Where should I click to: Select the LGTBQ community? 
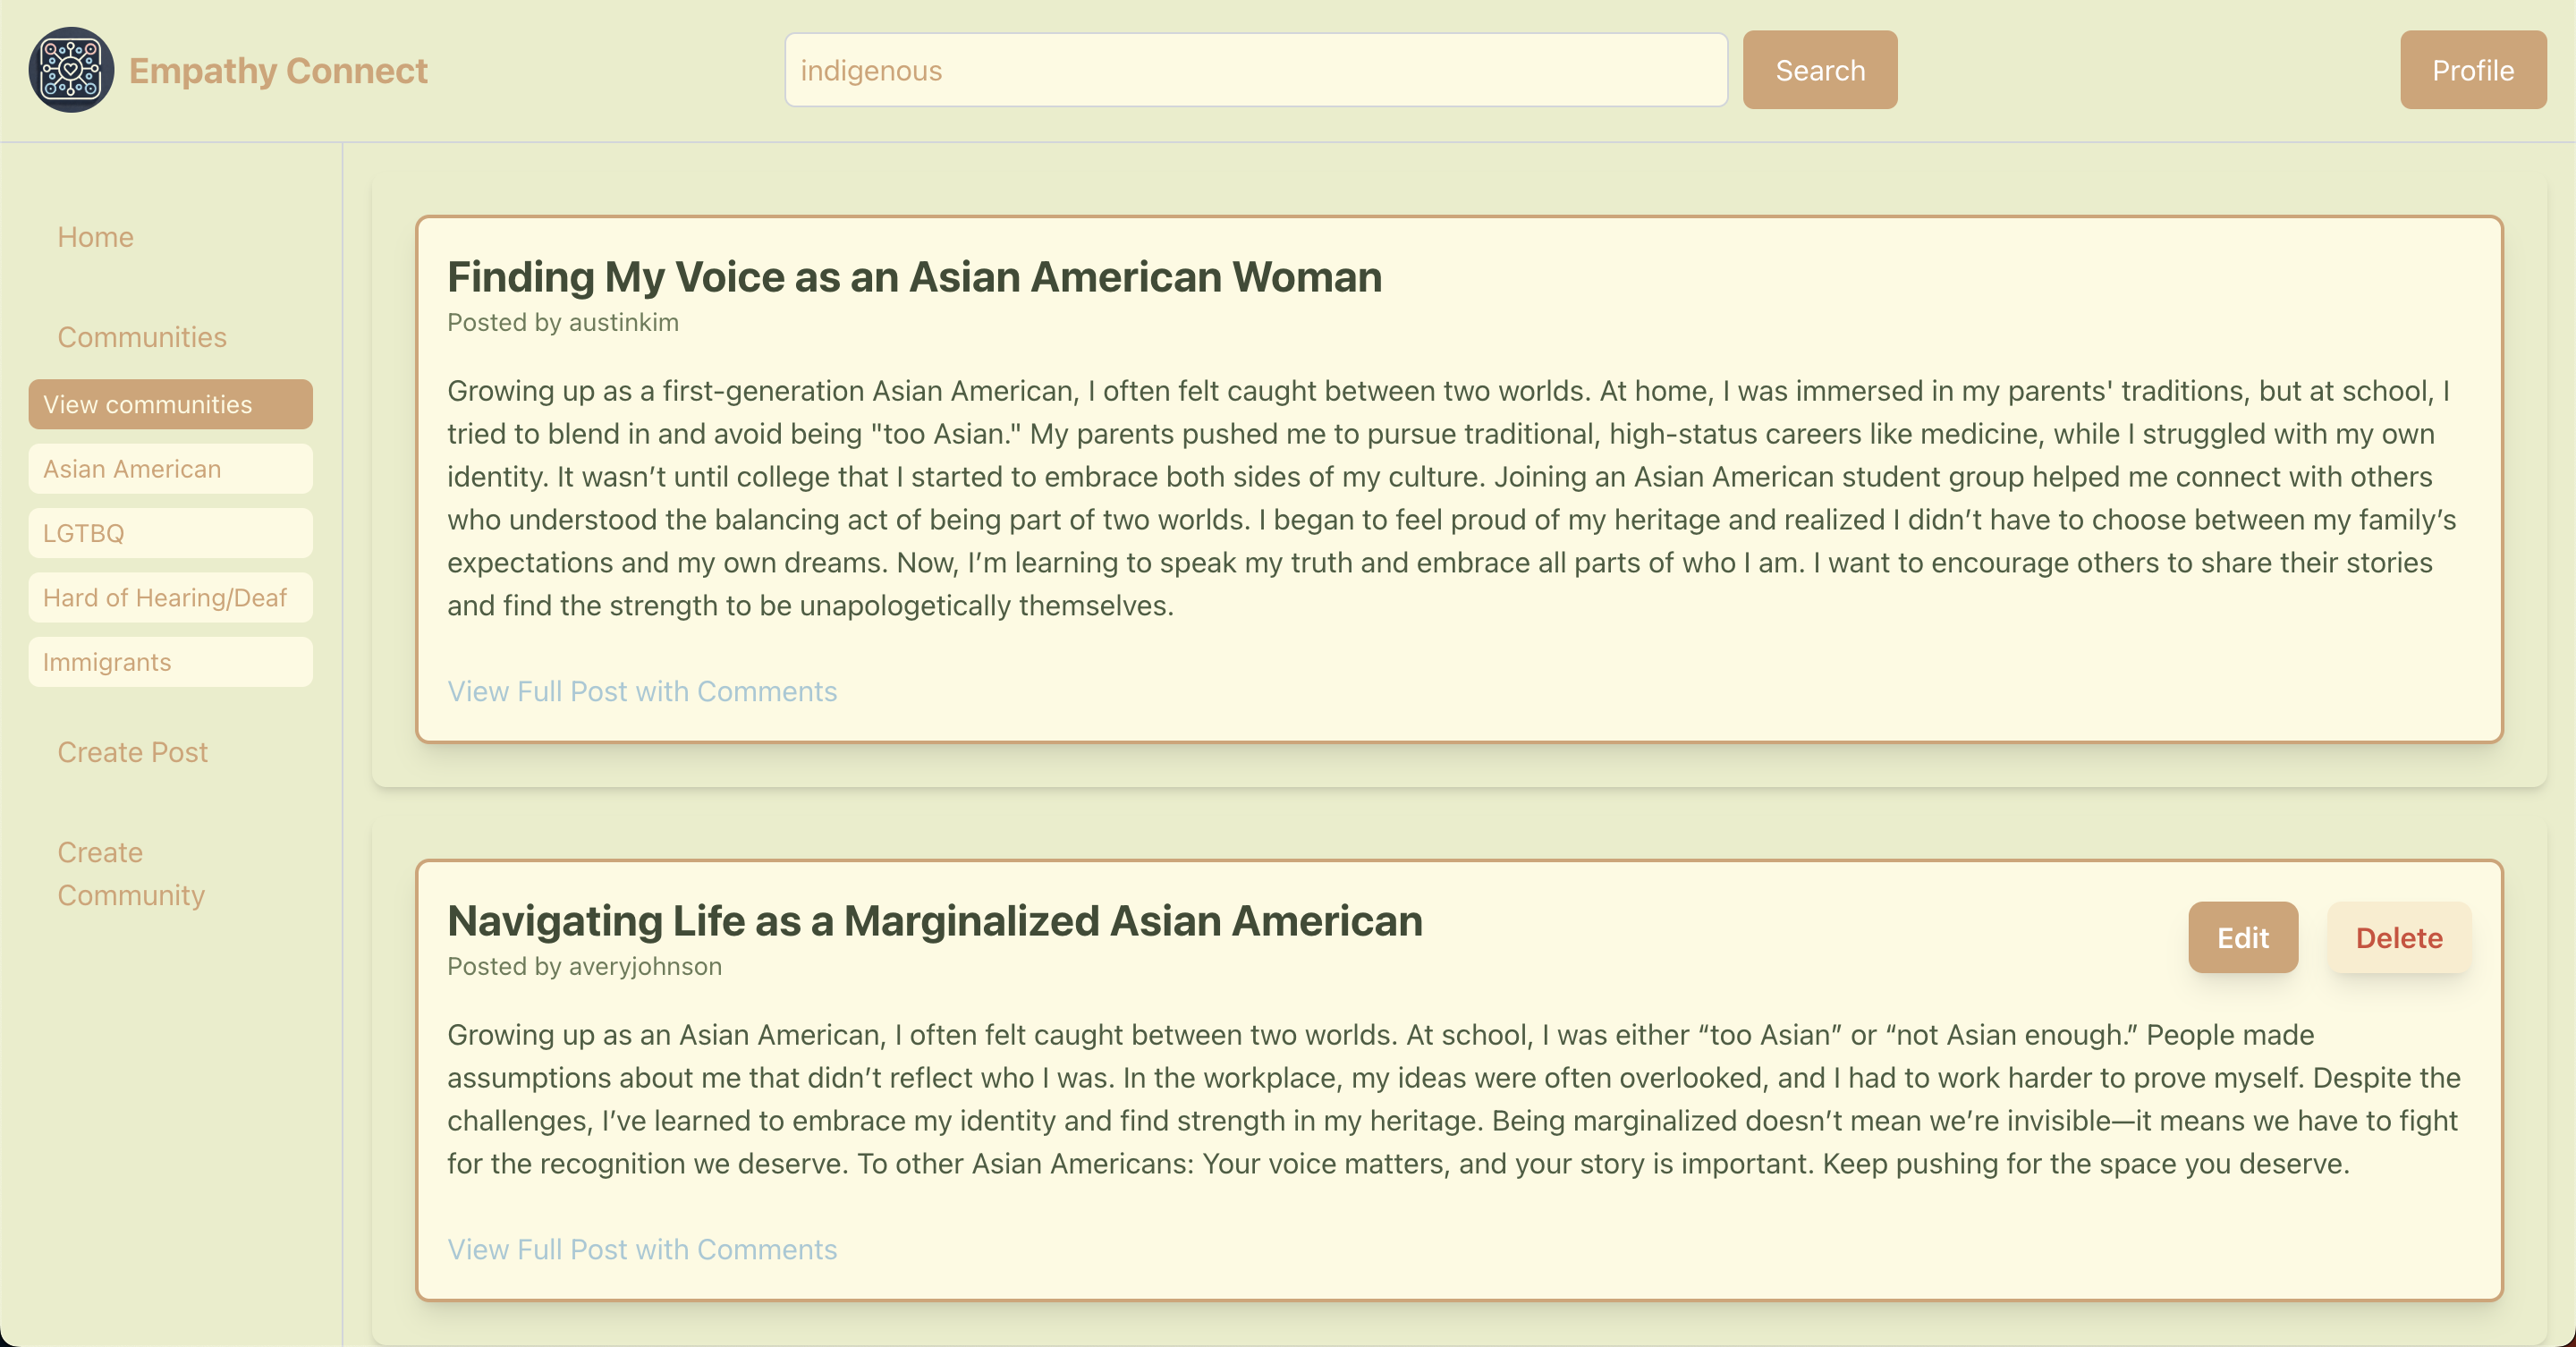point(170,533)
